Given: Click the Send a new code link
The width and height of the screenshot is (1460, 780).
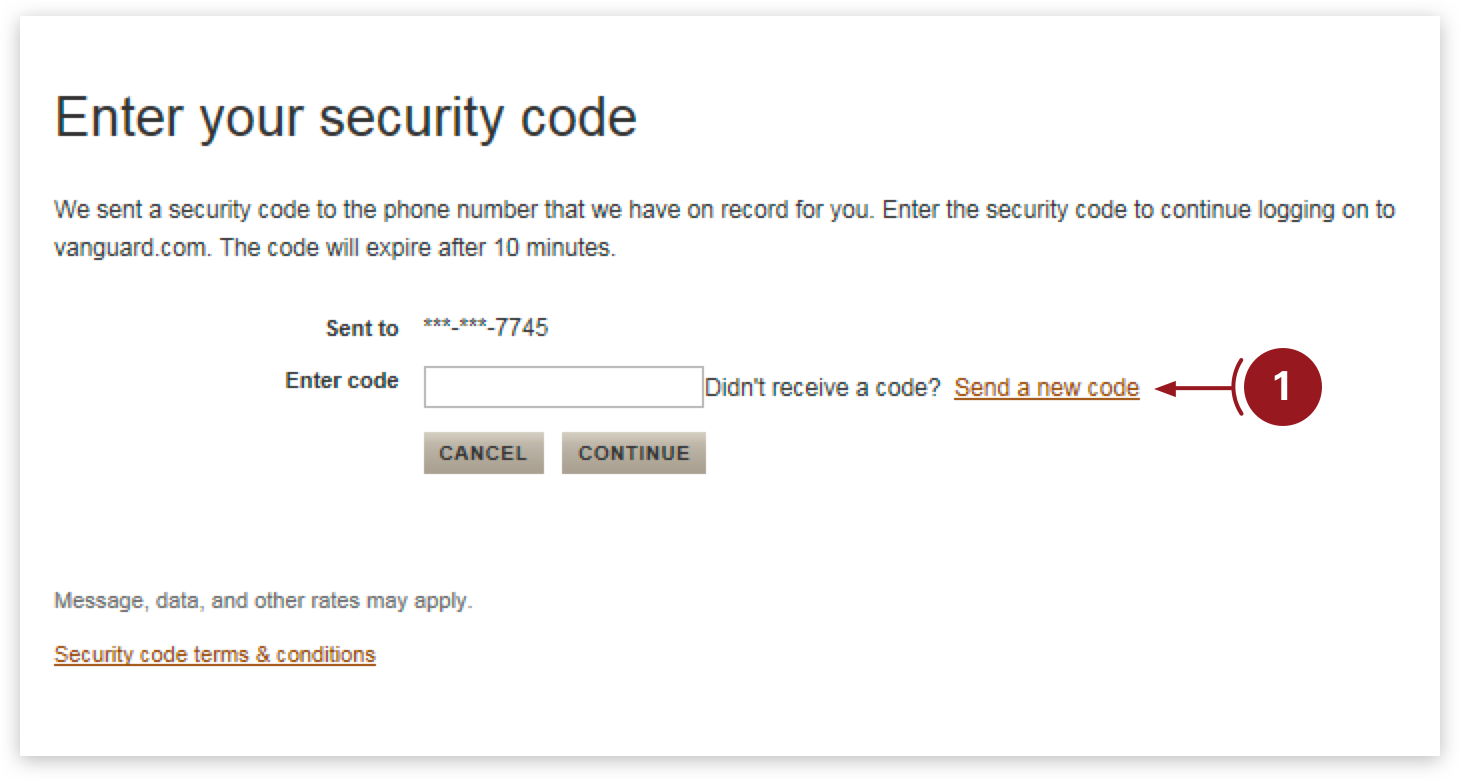Looking at the screenshot, I should pos(1046,388).
